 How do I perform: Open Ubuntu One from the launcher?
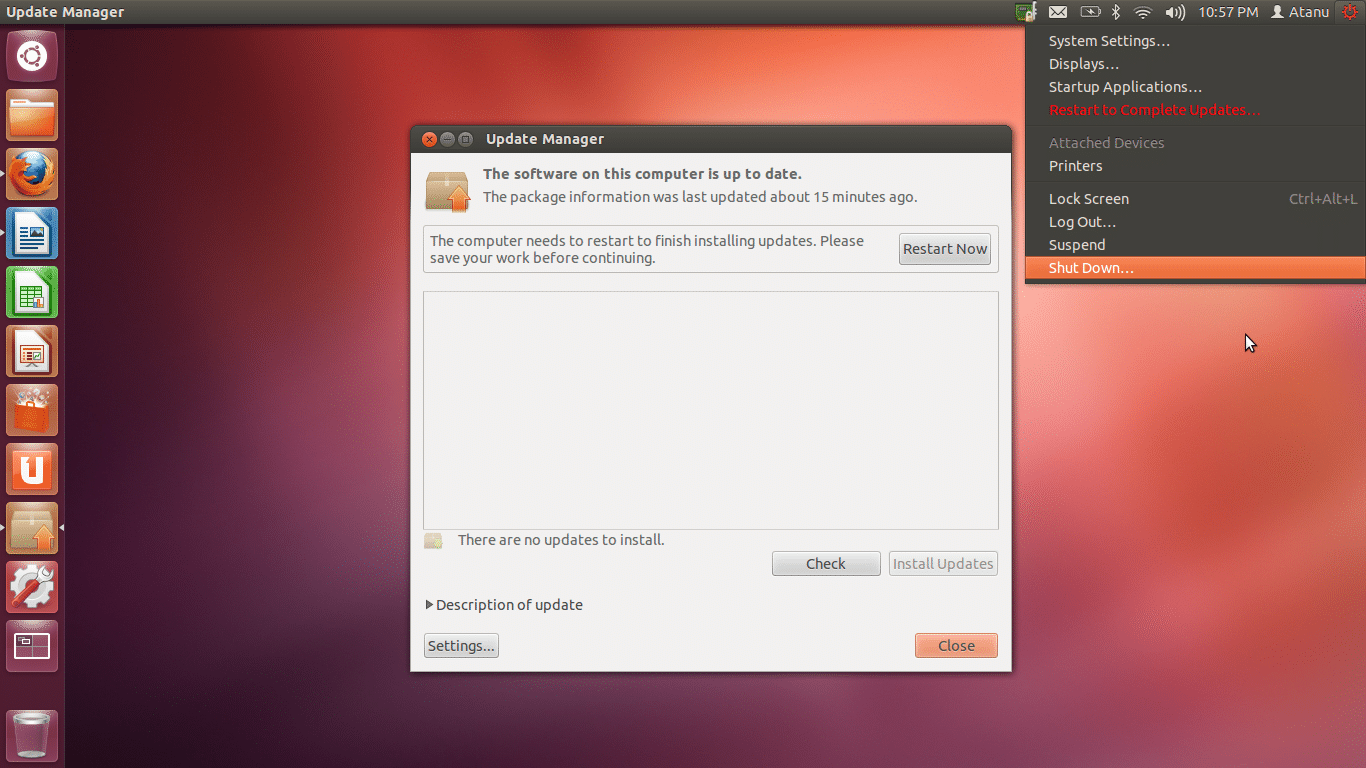click(x=32, y=469)
